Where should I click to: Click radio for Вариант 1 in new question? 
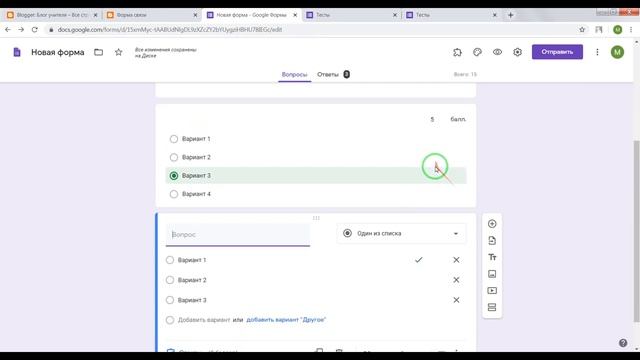(170, 260)
